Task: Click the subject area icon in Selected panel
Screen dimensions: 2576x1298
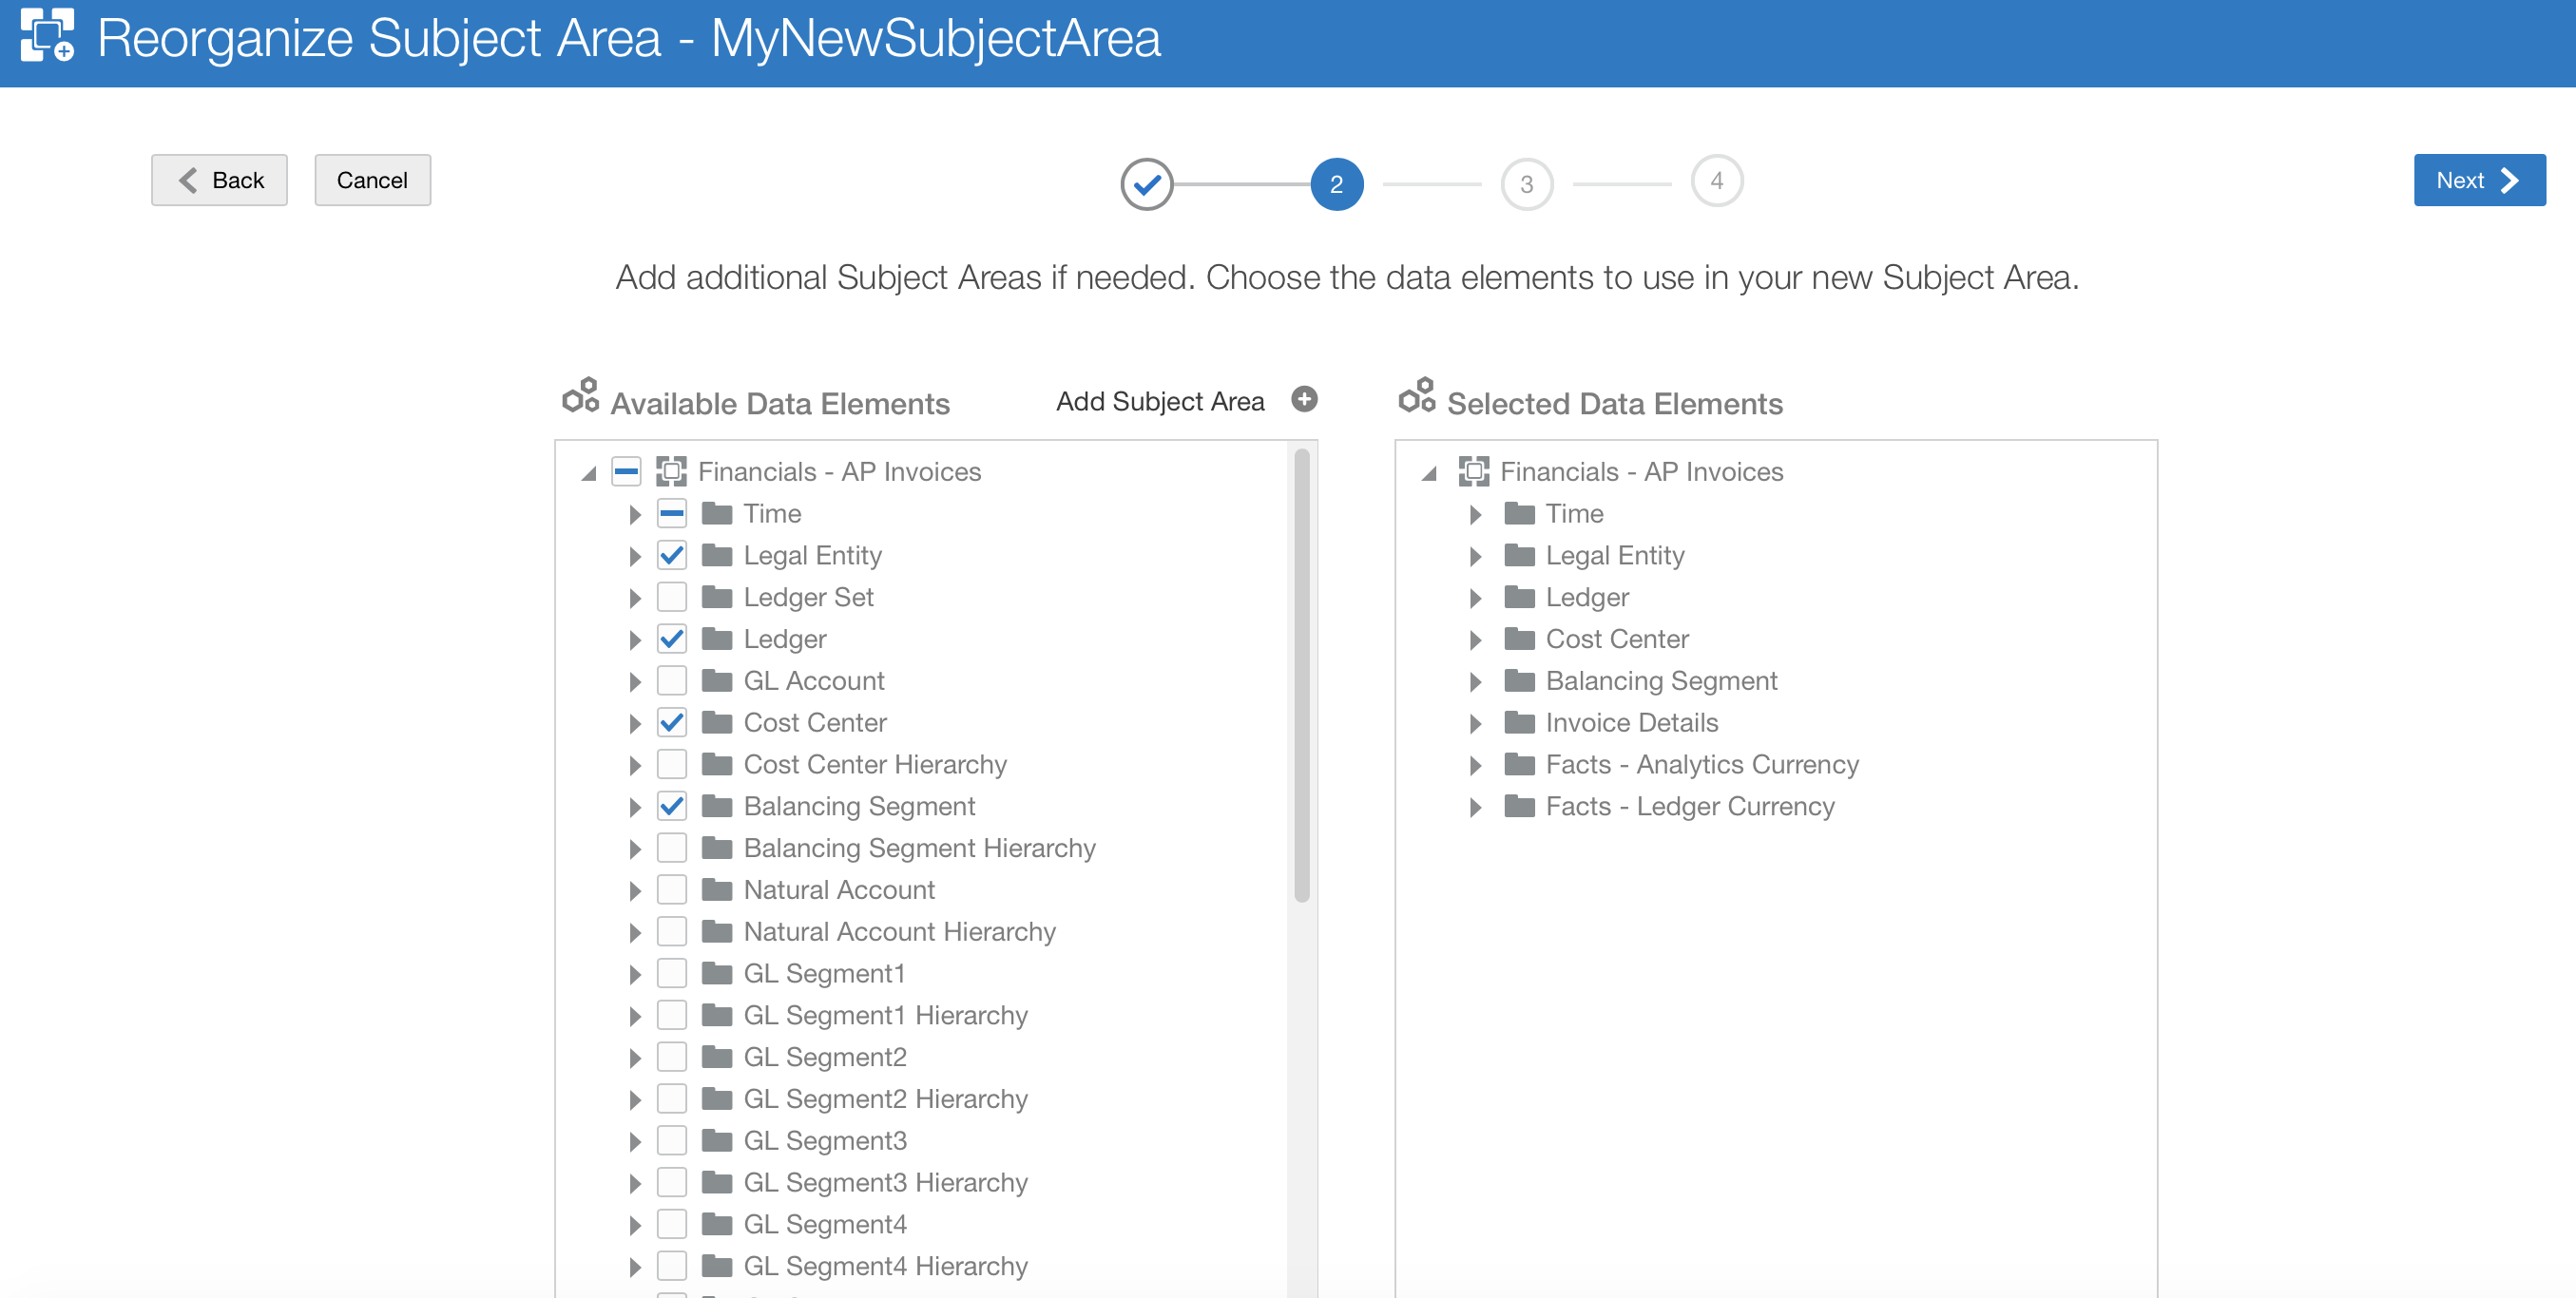Action: pyautogui.click(x=1473, y=471)
